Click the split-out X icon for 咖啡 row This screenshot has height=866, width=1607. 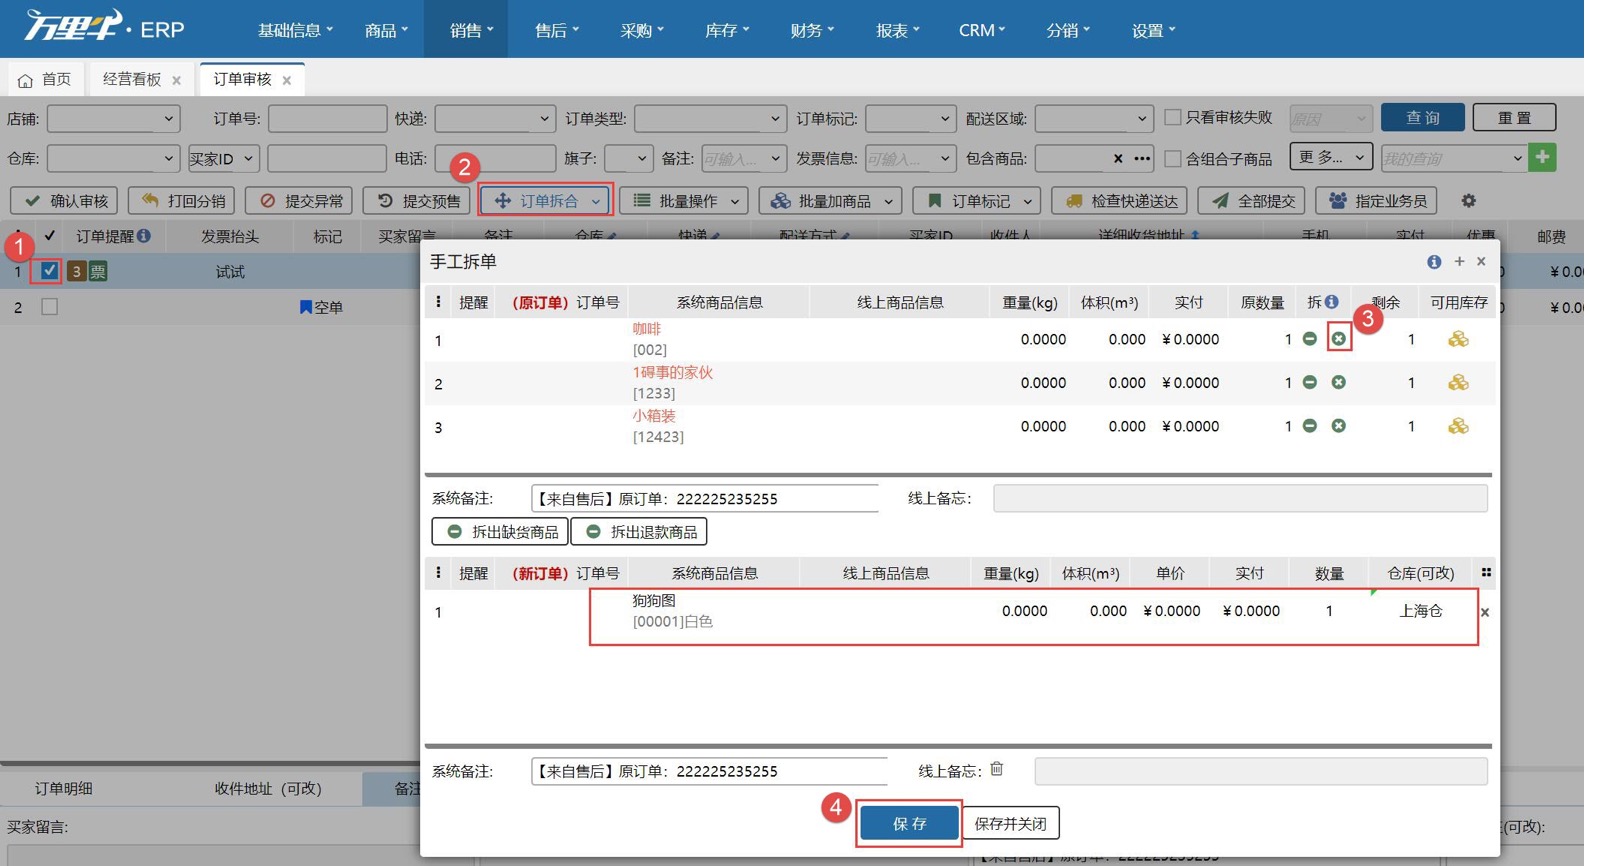click(1338, 339)
